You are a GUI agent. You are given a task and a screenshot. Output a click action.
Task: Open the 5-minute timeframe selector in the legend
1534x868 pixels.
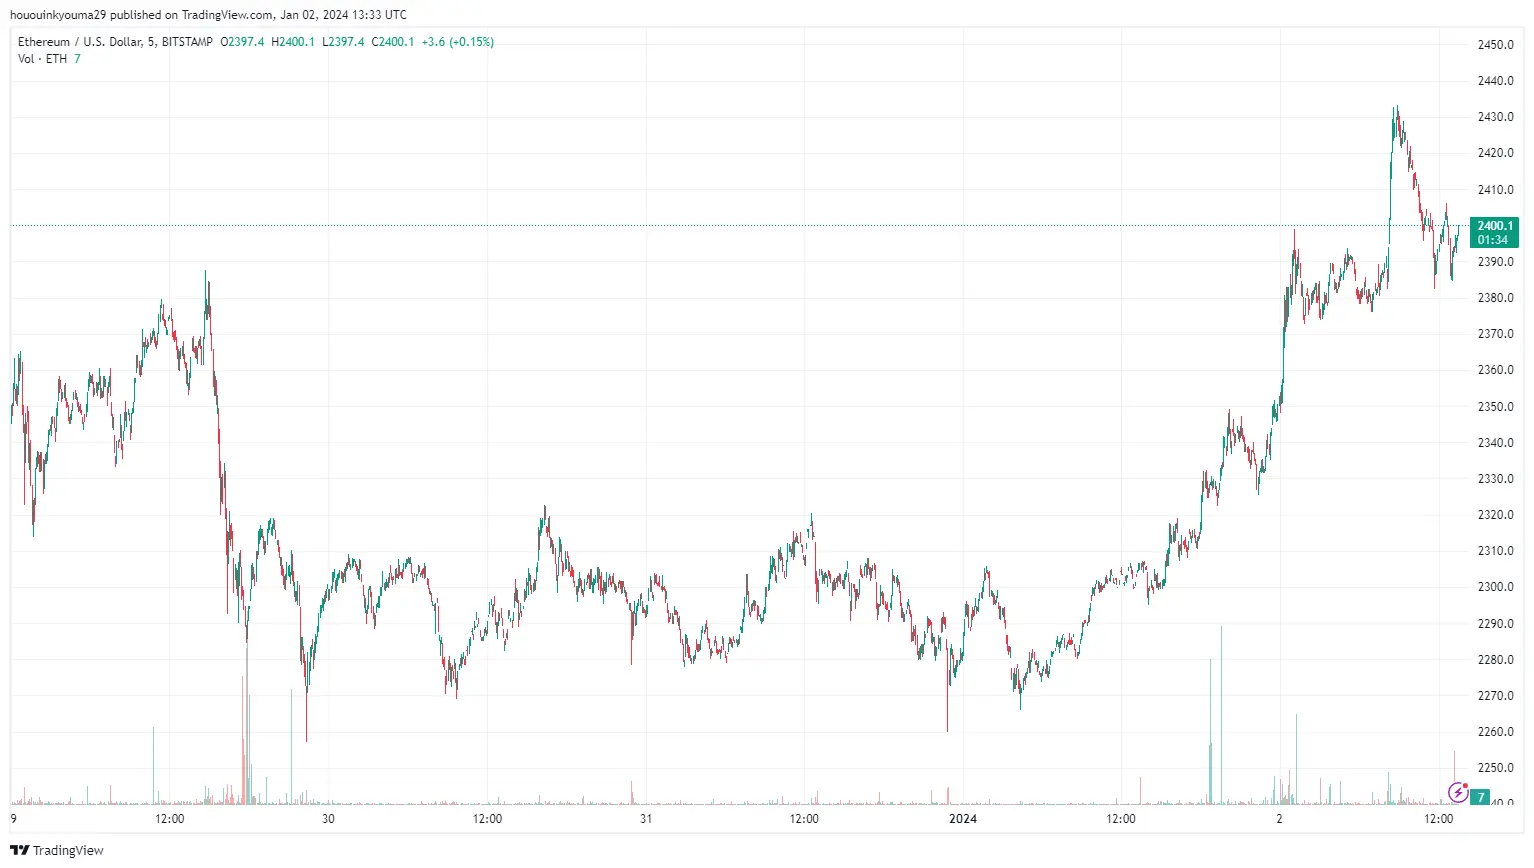point(150,42)
